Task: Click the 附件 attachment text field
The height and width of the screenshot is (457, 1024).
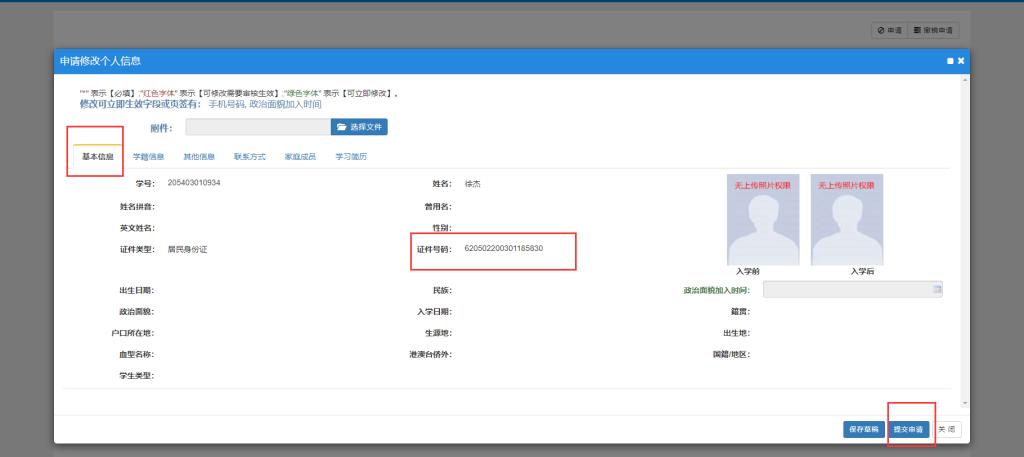Action: (257, 127)
